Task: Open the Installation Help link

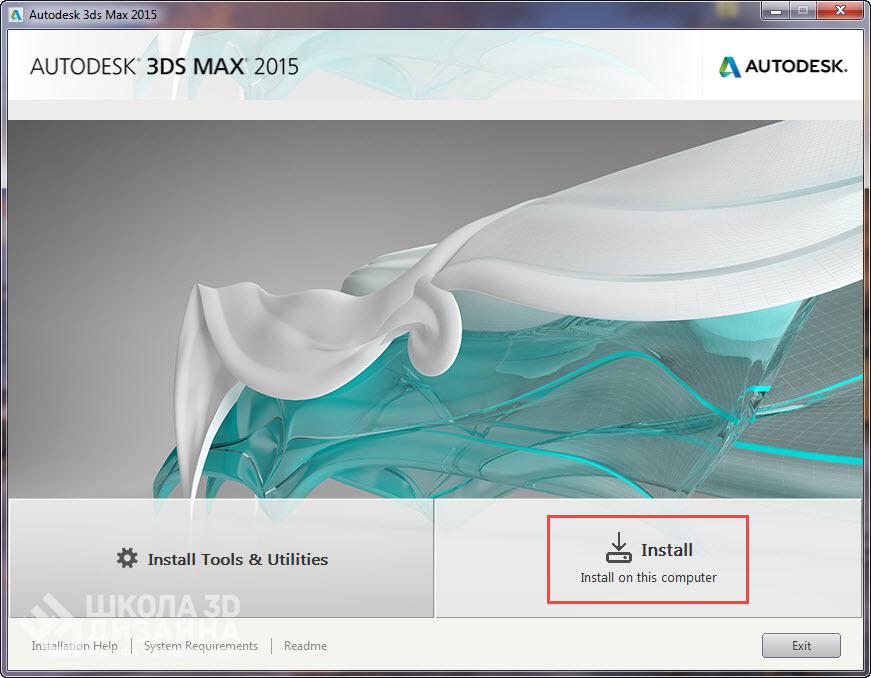Action: point(74,646)
